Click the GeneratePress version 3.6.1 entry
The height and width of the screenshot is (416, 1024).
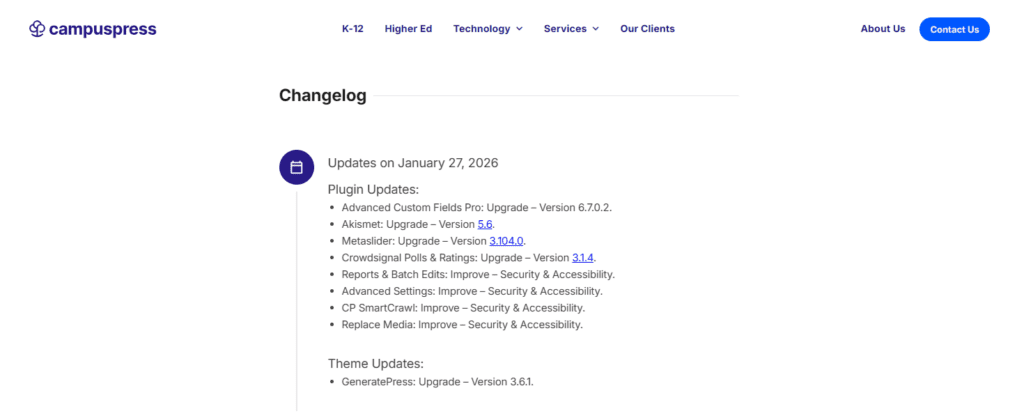(x=438, y=381)
